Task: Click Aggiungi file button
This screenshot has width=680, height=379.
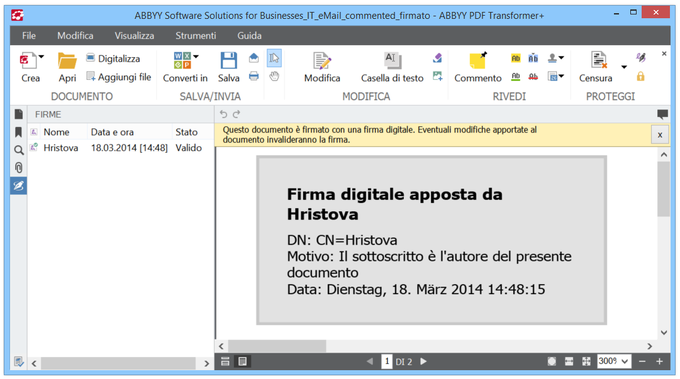Action: point(118,77)
